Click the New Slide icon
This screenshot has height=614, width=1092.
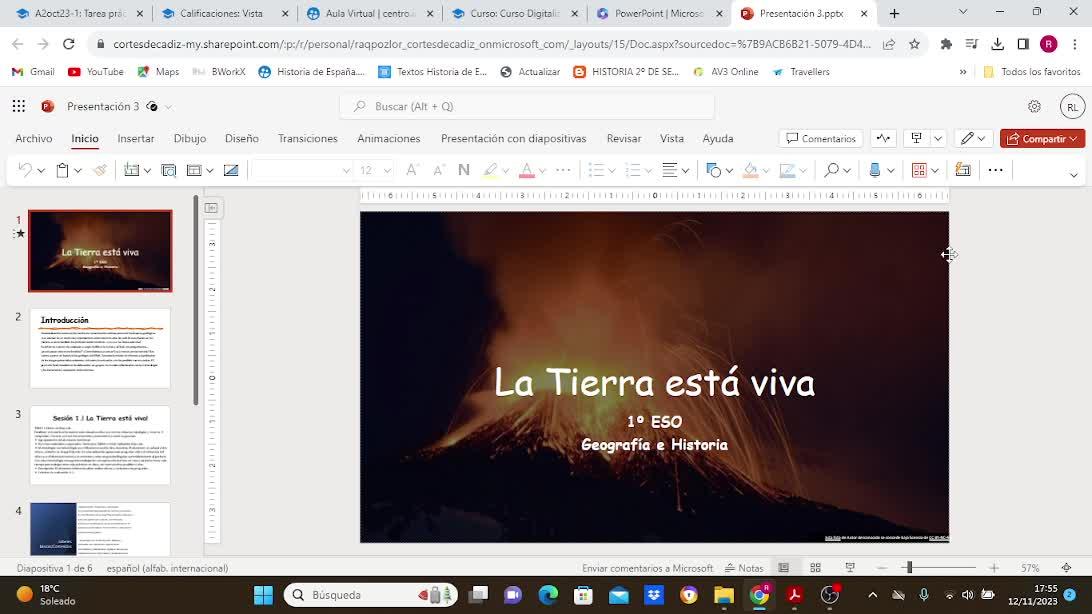coord(131,170)
